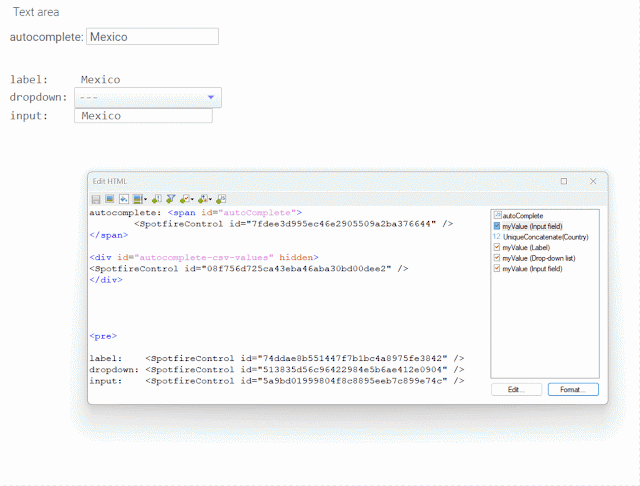640x486 pixels.
Task: Close the Edit HTML dialog
Action: click(593, 181)
